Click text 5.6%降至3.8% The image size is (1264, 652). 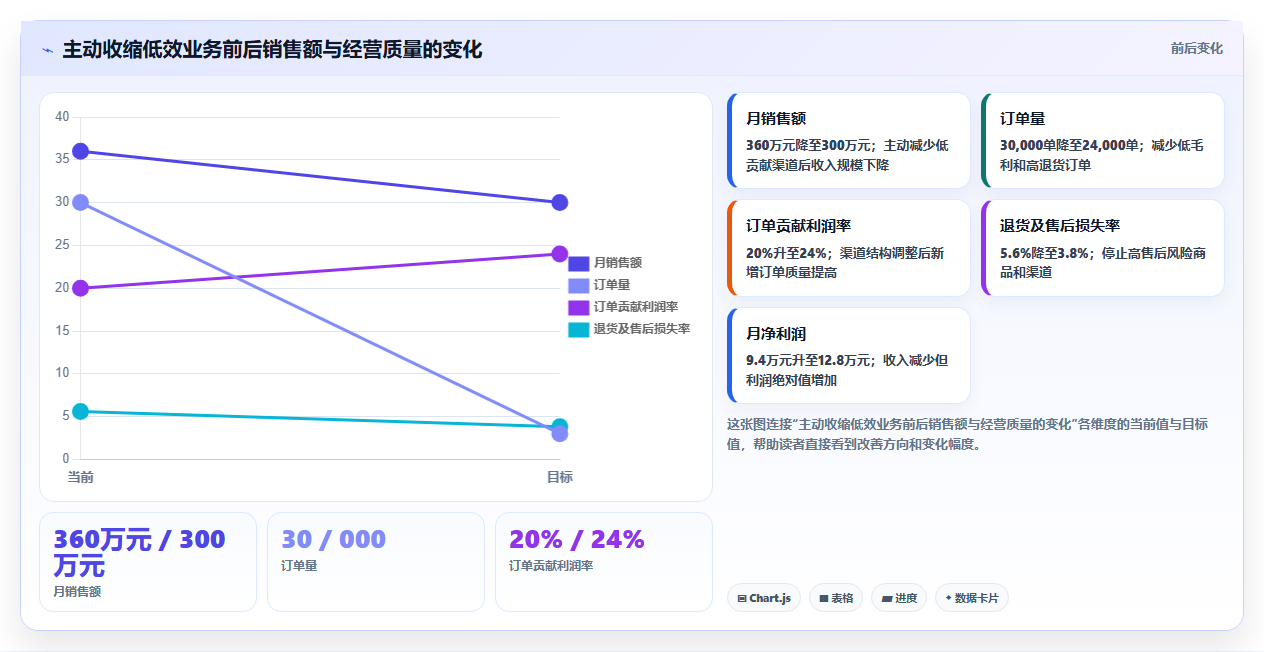click(1044, 253)
